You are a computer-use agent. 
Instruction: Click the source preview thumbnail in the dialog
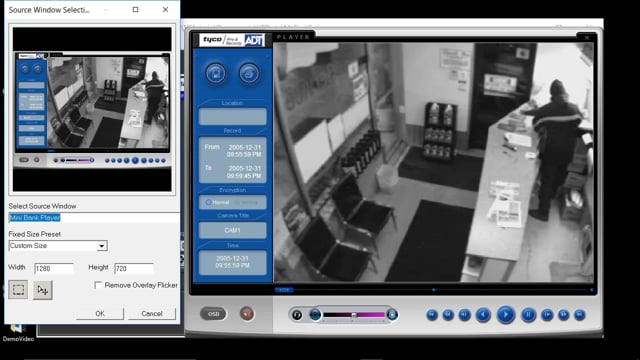coord(92,109)
